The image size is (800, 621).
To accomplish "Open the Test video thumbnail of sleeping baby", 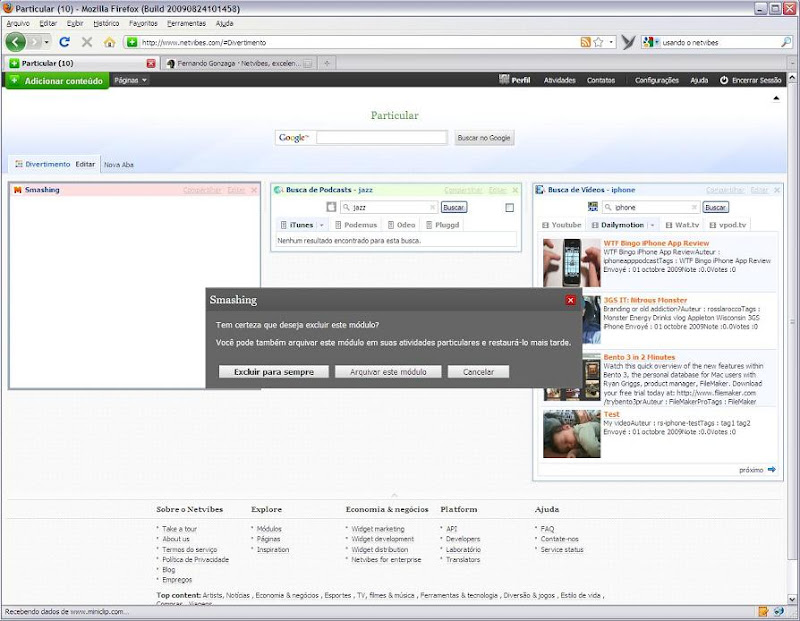I will (571, 434).
